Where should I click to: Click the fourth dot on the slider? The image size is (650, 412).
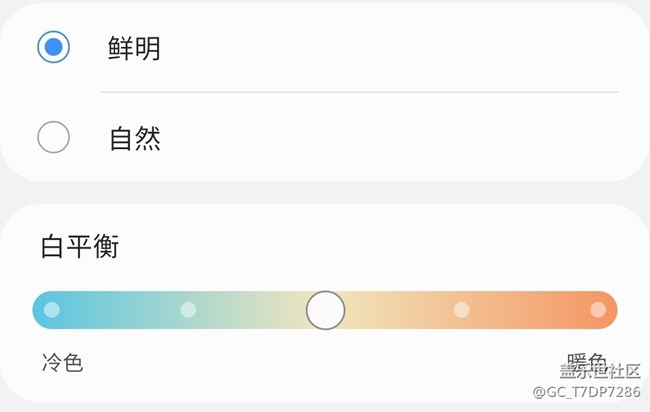(461, 310)
